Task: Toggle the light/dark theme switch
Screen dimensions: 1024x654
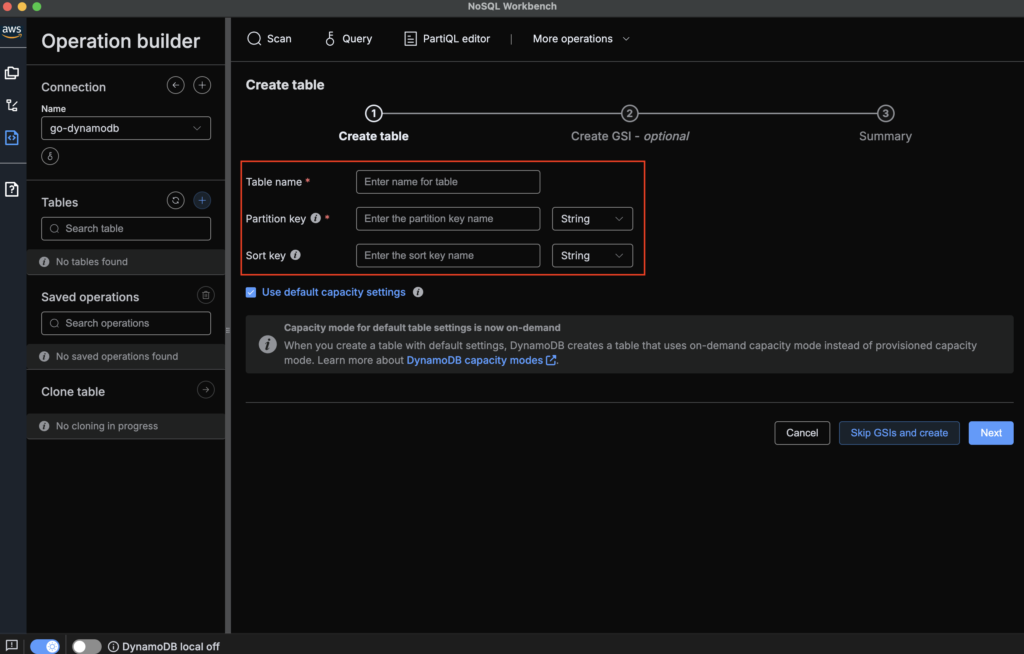Action: tap(45, 646)
